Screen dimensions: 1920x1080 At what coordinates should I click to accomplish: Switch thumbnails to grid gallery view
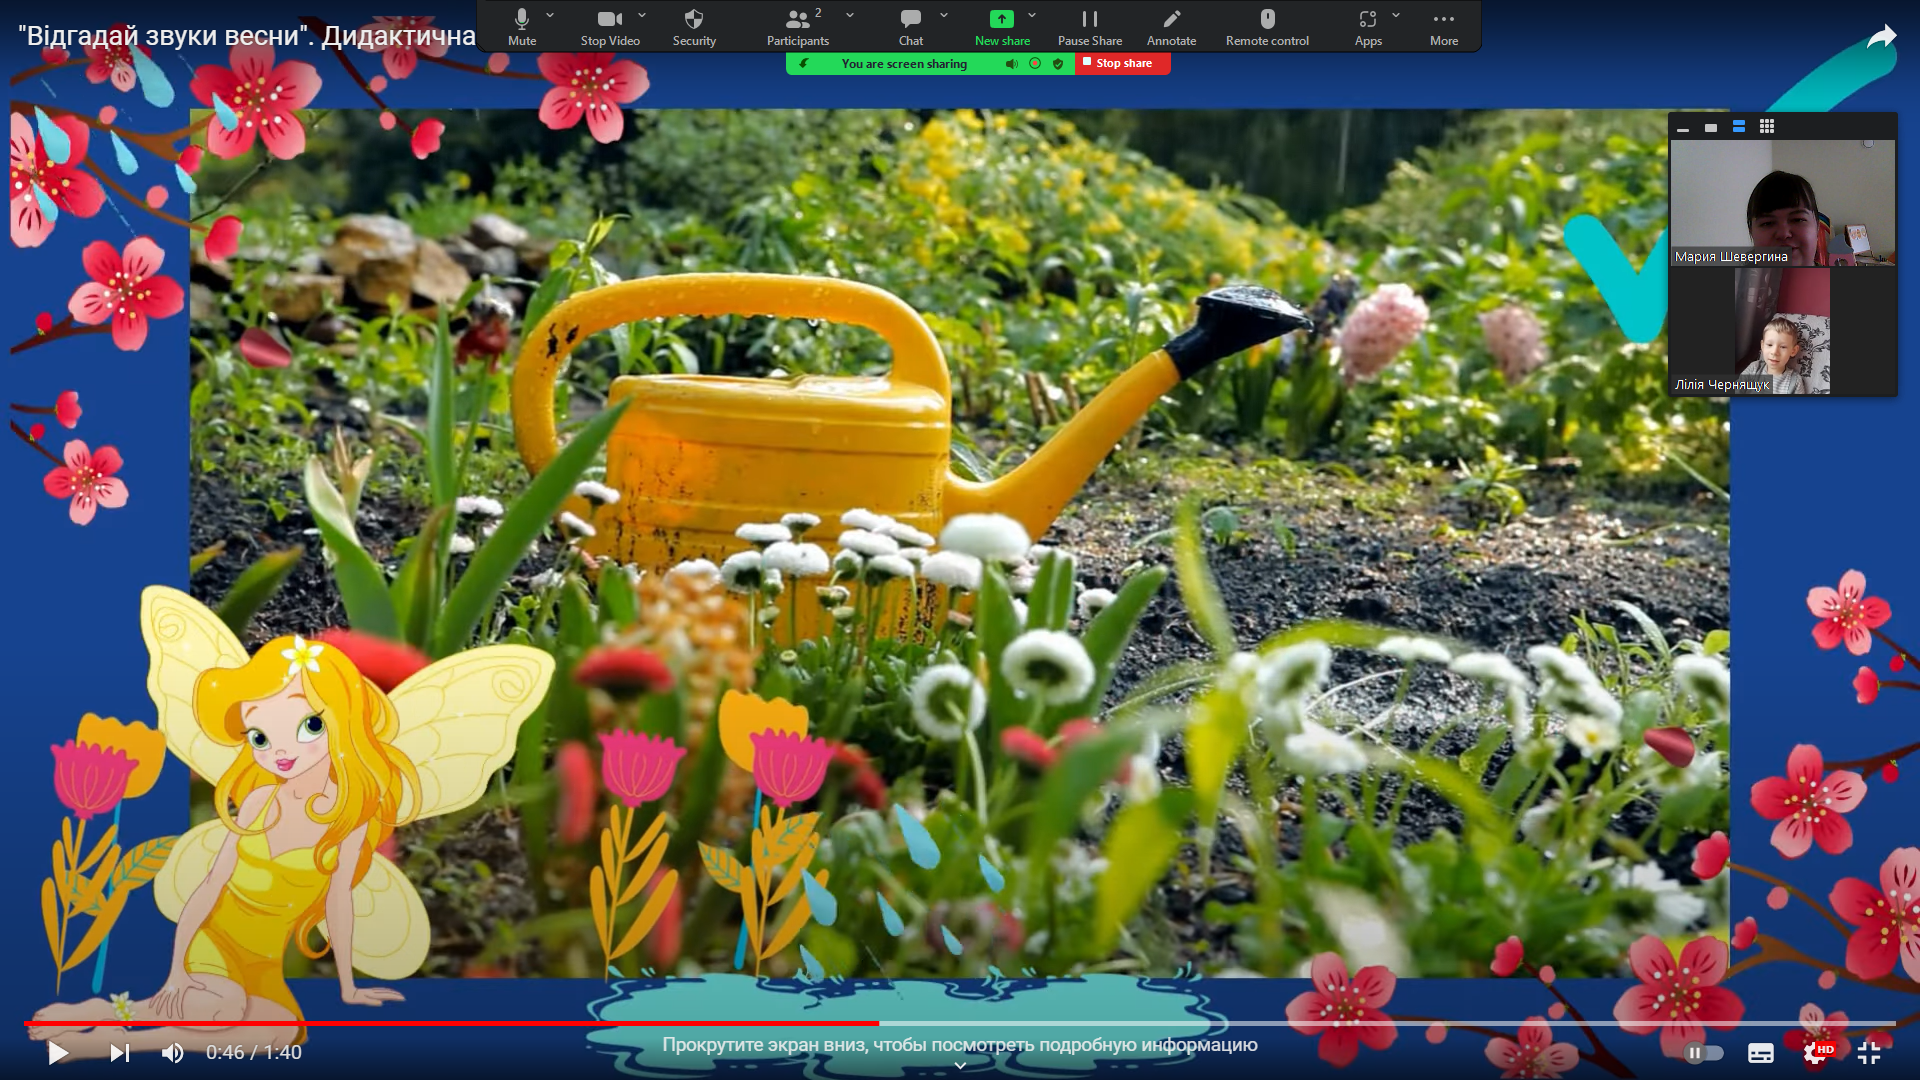(x=1767, y=127)
